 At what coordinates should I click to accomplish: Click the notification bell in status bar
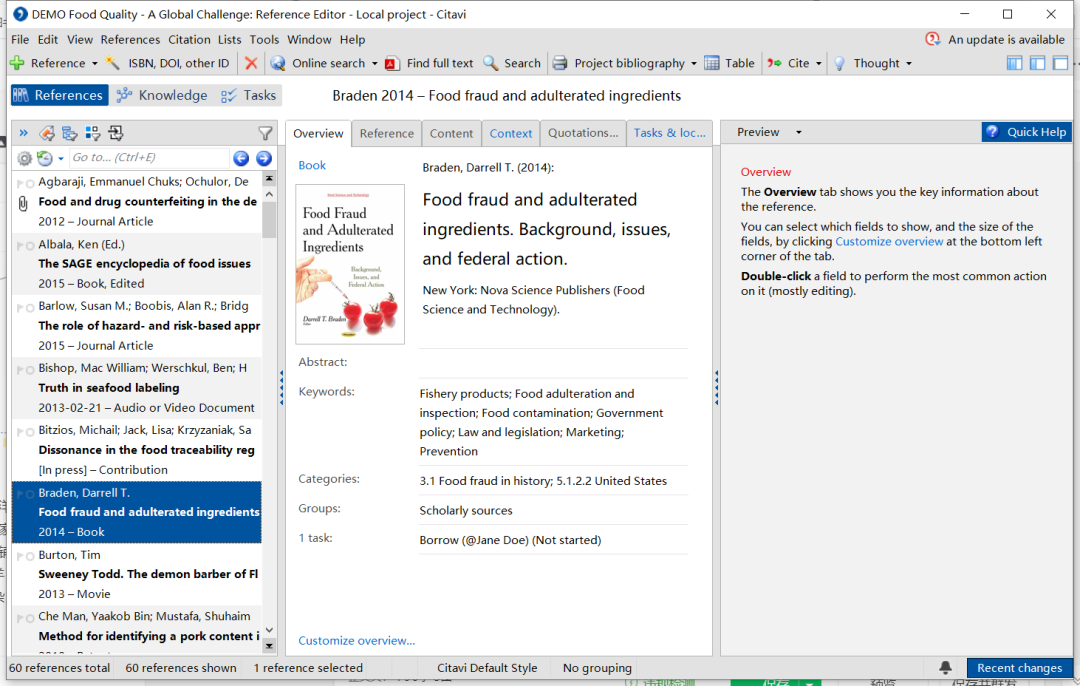tap(946, 667)
